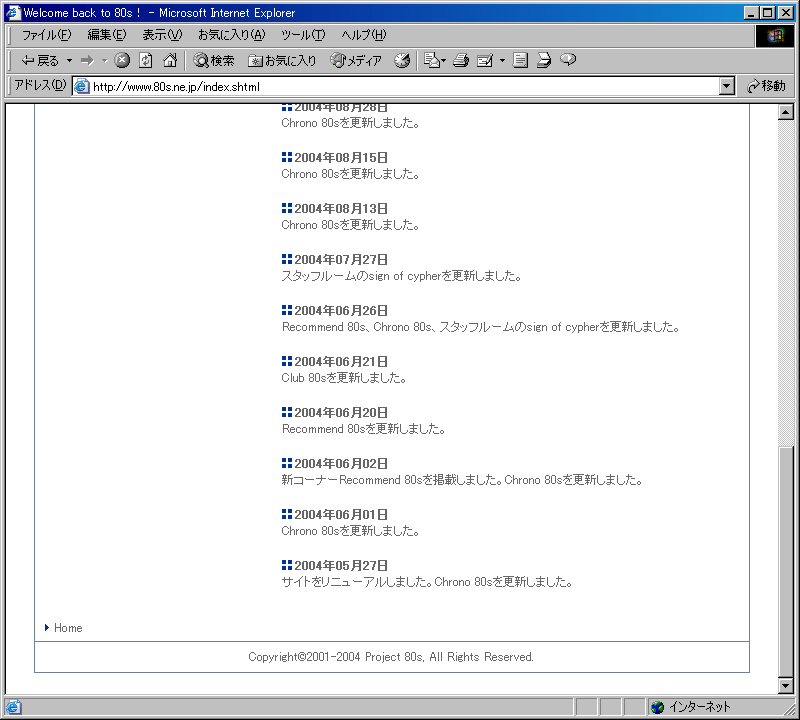
Task: Click the Stop loading icon
Action: coord(122,61)
